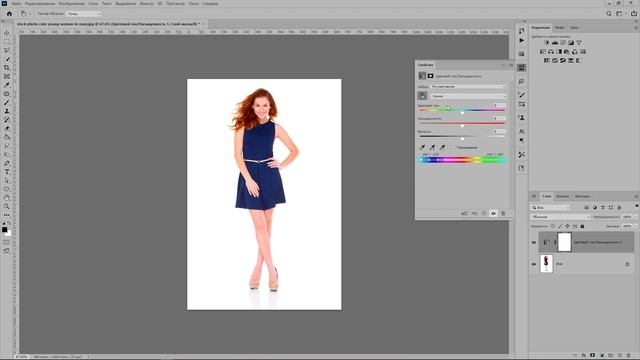This screenshot has width=640, height=360.
Task: Click the reset adjustment icon in Properties footer
Action: coord(484,213)
